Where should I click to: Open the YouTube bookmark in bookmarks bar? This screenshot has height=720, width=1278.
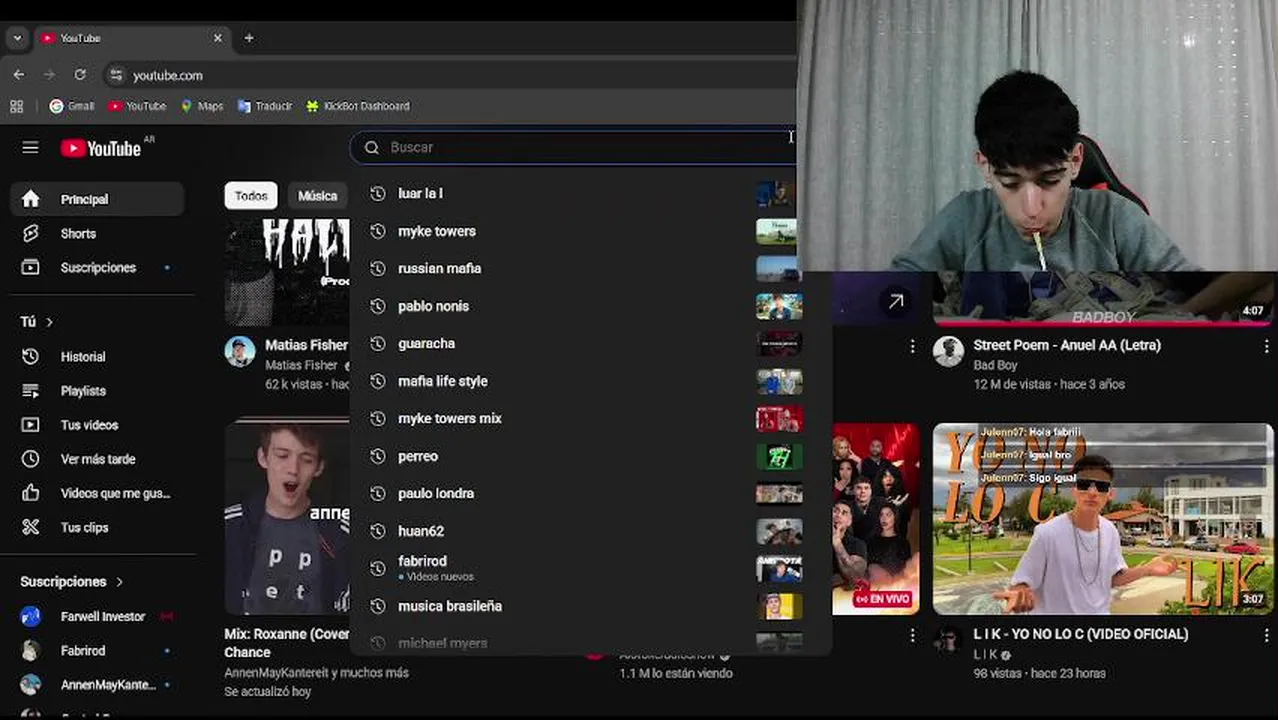click(x=137, y=106)
